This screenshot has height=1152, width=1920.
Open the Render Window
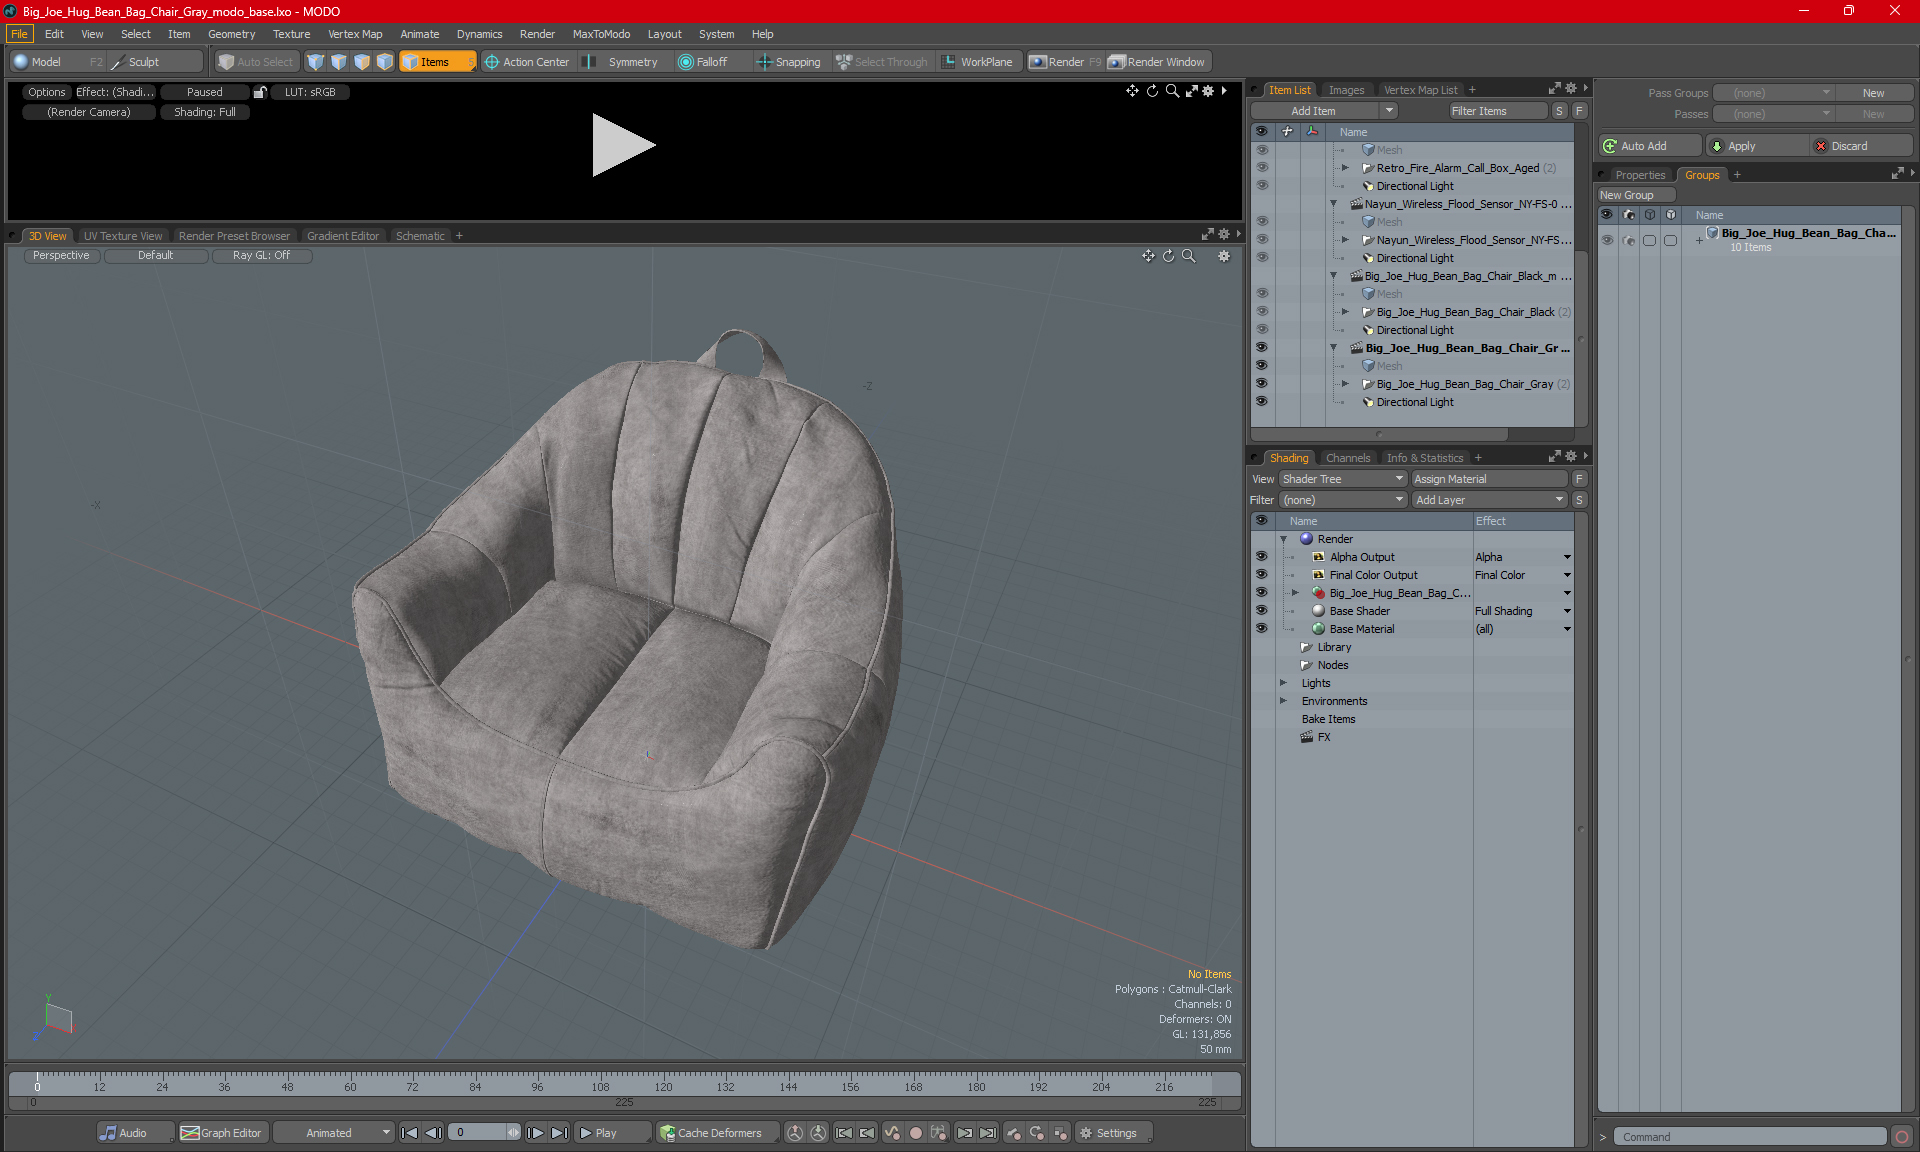[x=1157, y=62]
